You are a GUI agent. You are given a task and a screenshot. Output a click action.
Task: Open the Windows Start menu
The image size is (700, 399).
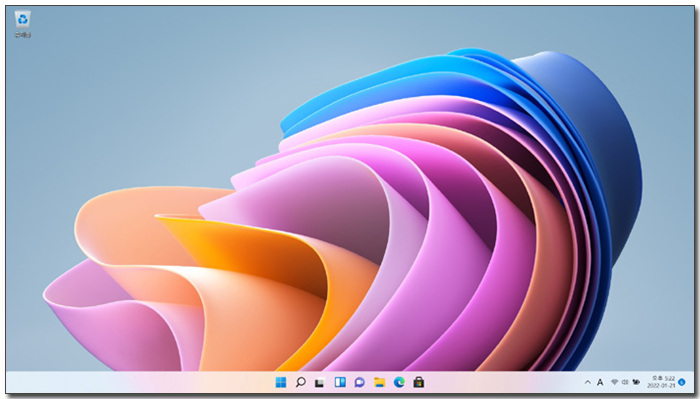coord(281,382)
